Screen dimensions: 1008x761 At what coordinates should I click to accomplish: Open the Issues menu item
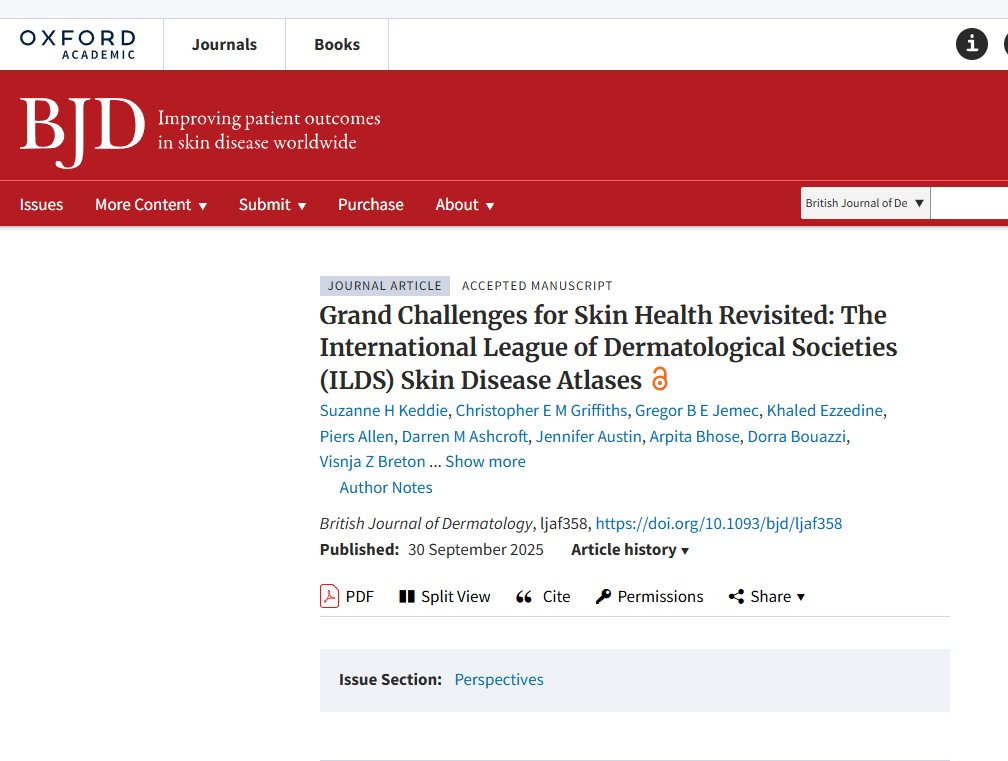tap(41, 205)
